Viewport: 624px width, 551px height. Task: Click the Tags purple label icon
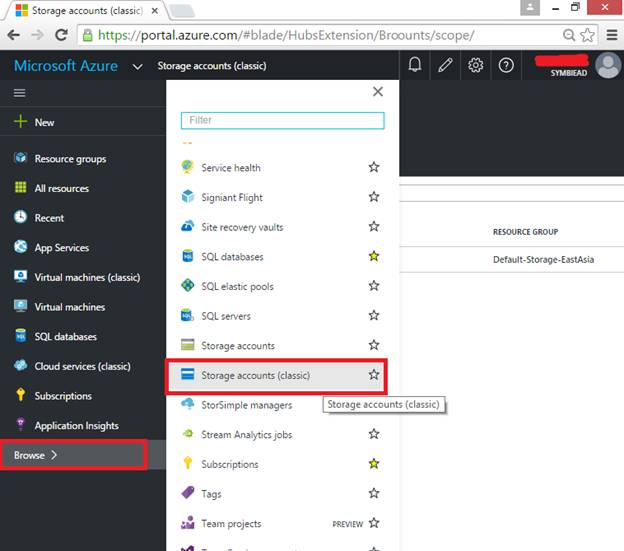tap(187, 493)
